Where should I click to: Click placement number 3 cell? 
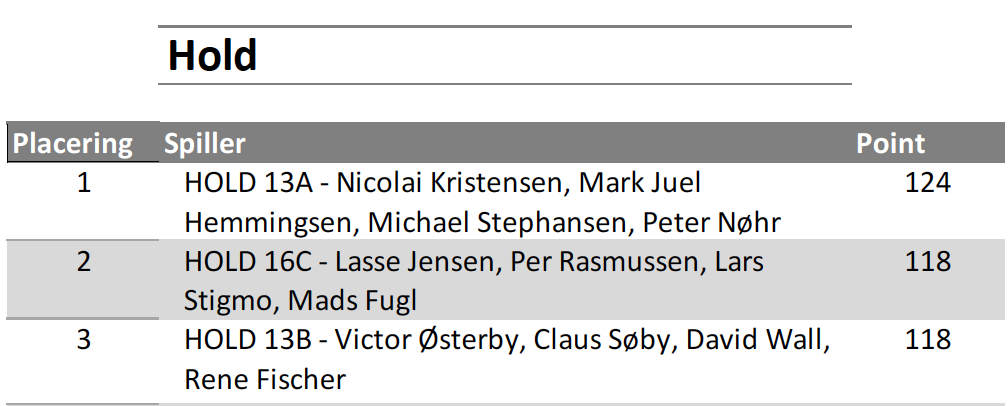coord(84,340)
